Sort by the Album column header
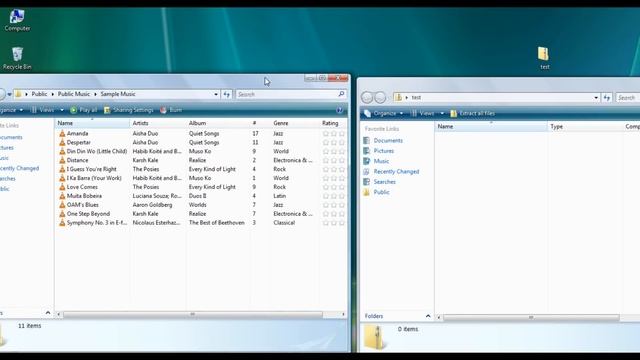The height and width of the screenshot is (360, 640). (218, 123)
